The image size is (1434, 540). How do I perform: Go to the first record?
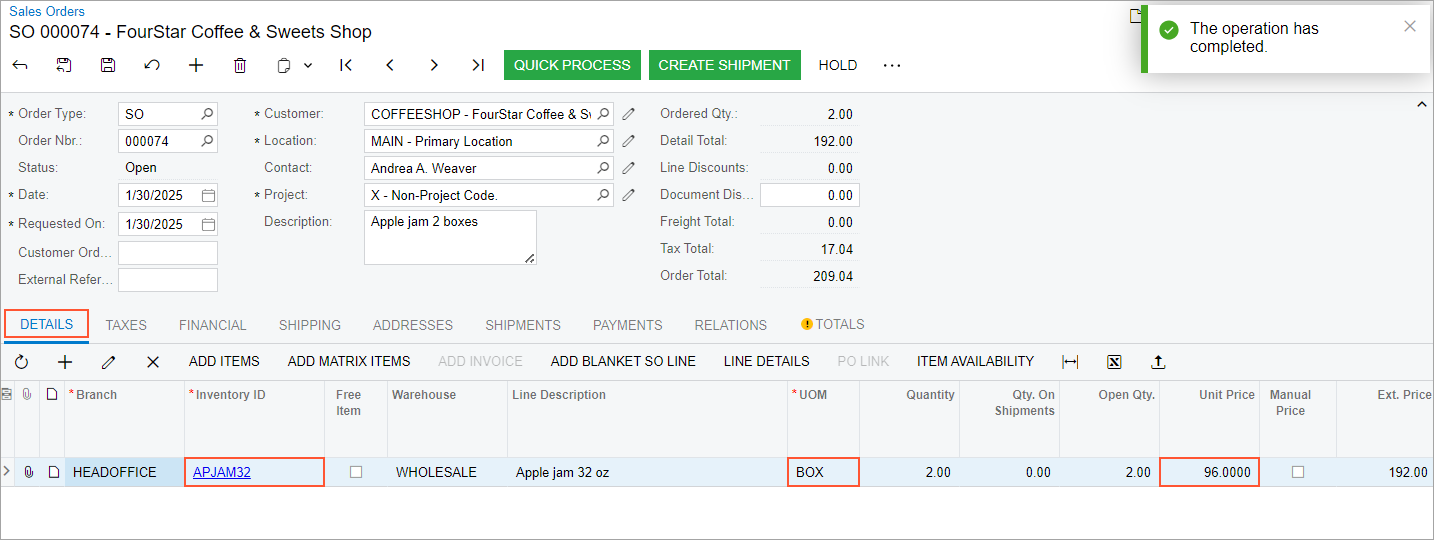(x=346, y=65)
